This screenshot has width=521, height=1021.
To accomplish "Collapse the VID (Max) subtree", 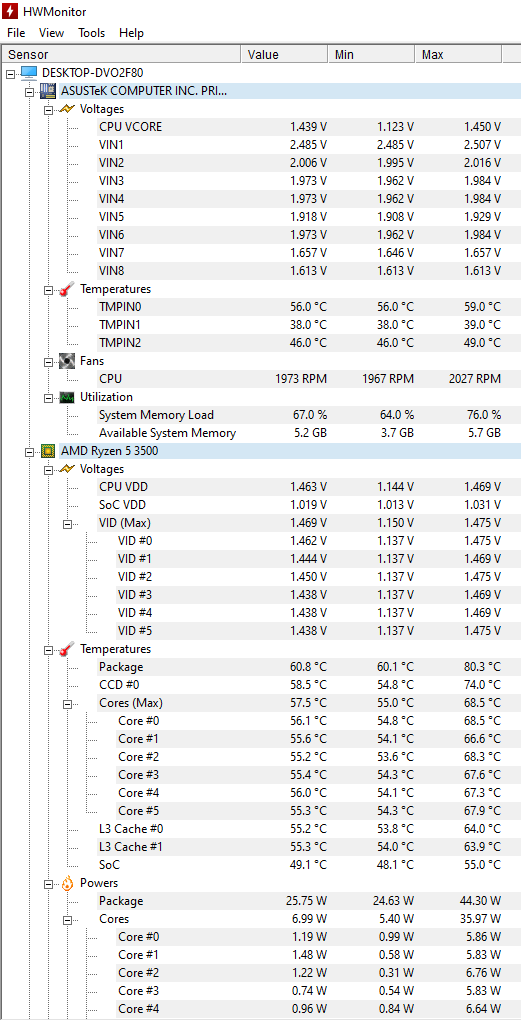I will [x=67, y=523].
